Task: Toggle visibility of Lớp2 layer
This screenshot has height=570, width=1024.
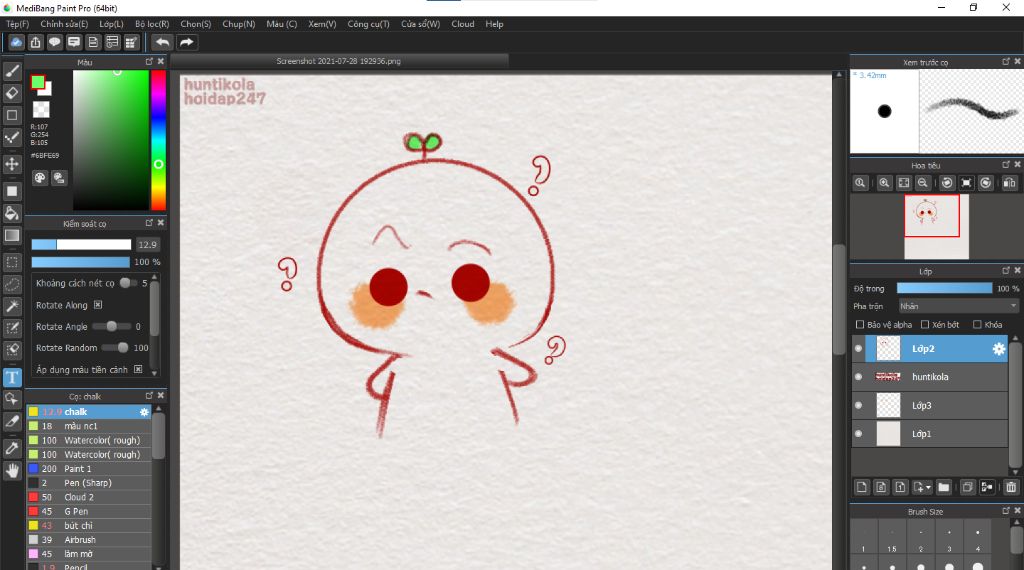Action: 858,349
